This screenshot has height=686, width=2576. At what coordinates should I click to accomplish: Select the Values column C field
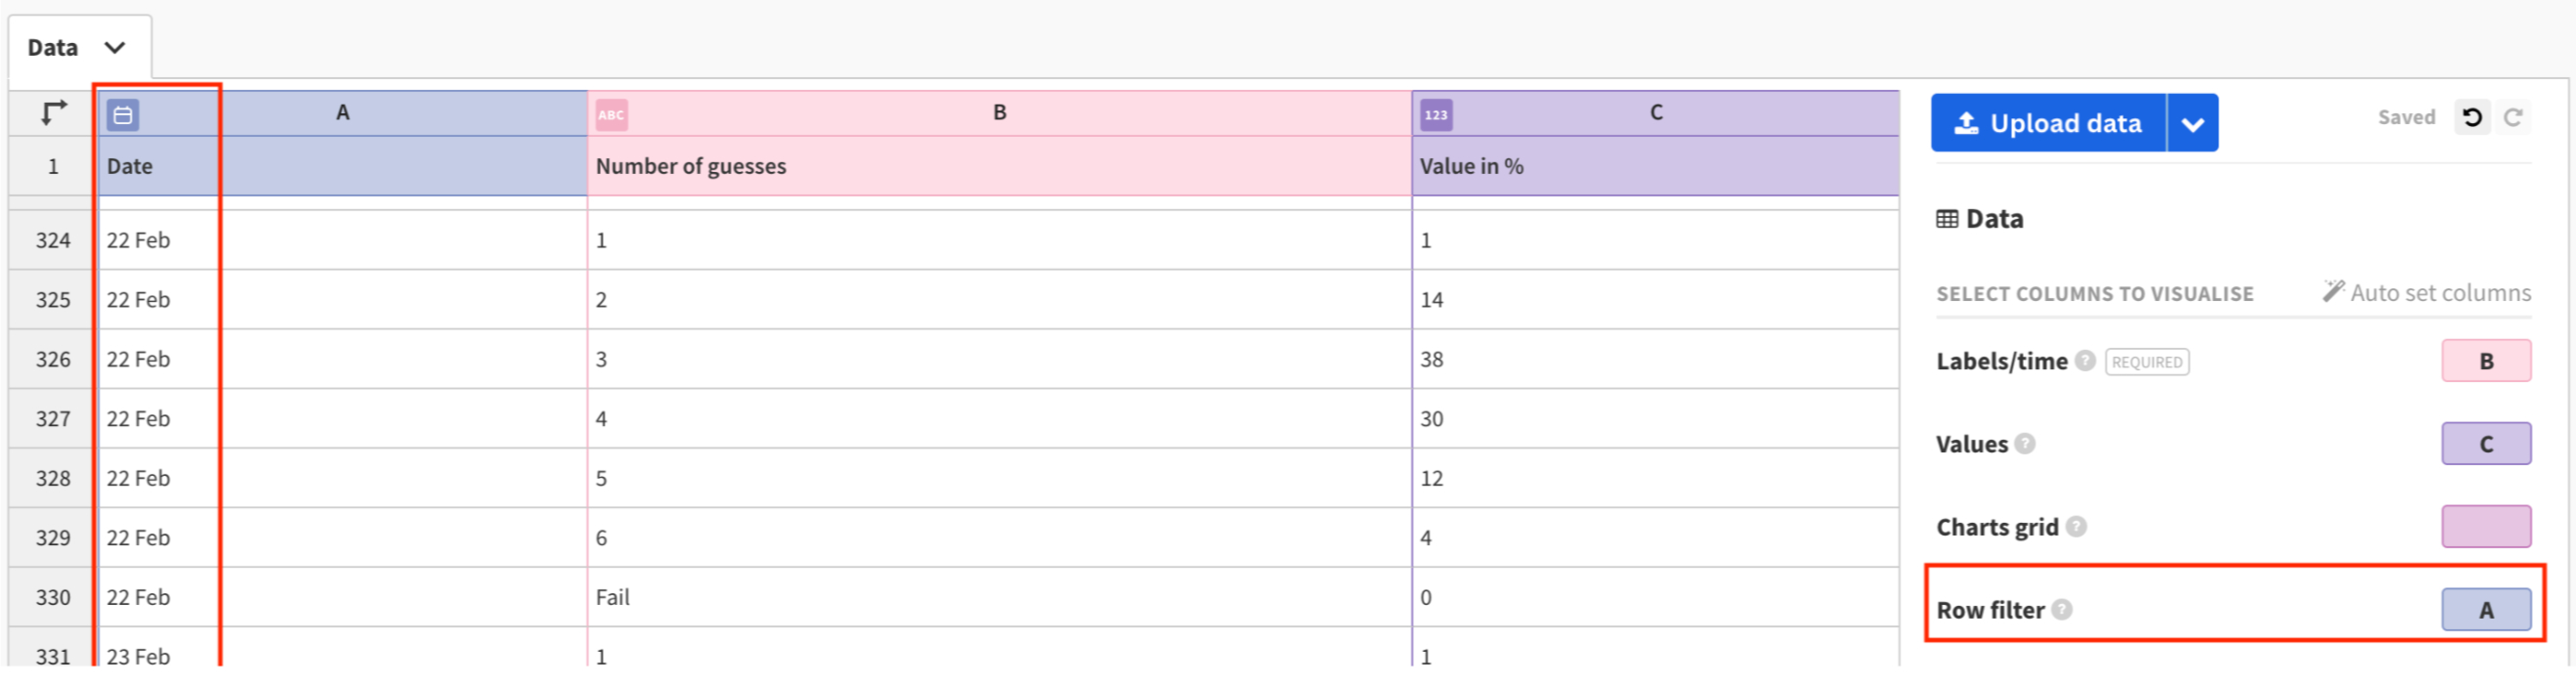[x=2486, y=444]
